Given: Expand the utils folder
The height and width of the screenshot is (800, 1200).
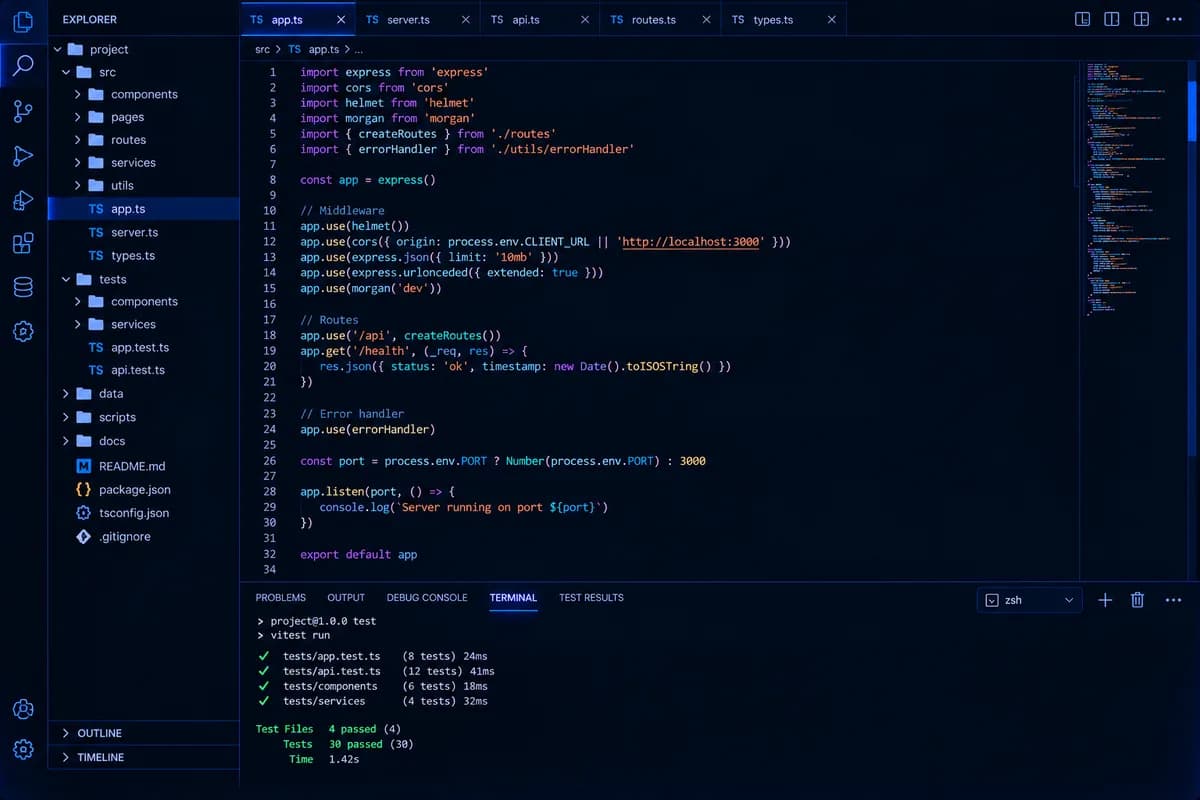Looking at the screenshot, I should 78,185.
